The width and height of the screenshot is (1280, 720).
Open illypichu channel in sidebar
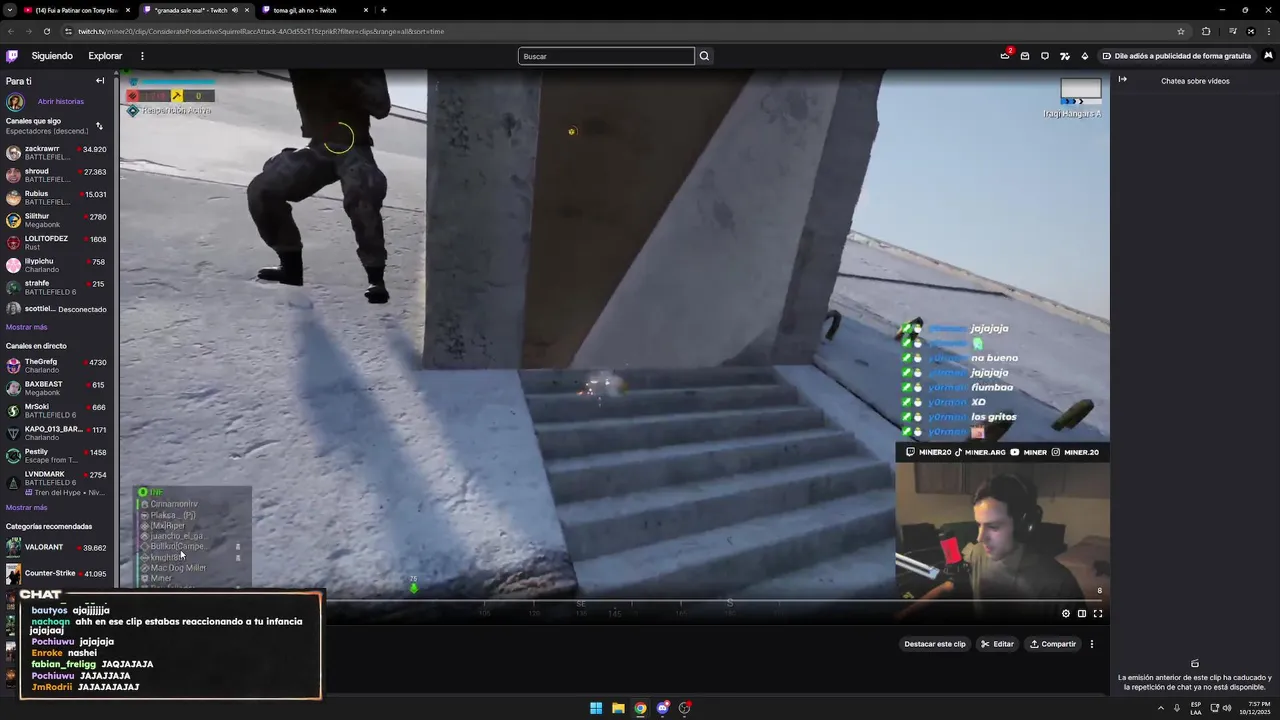(56, 265)
